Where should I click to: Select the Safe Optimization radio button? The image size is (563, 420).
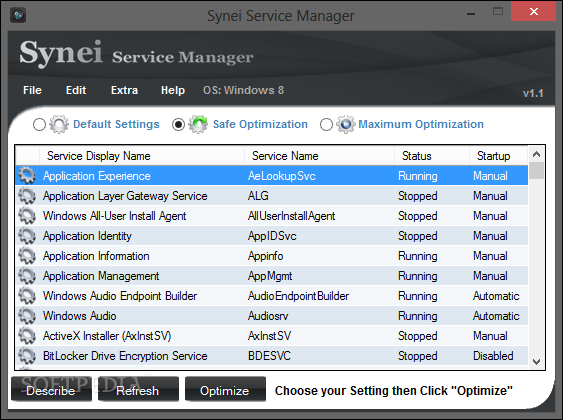coord(178,125)
